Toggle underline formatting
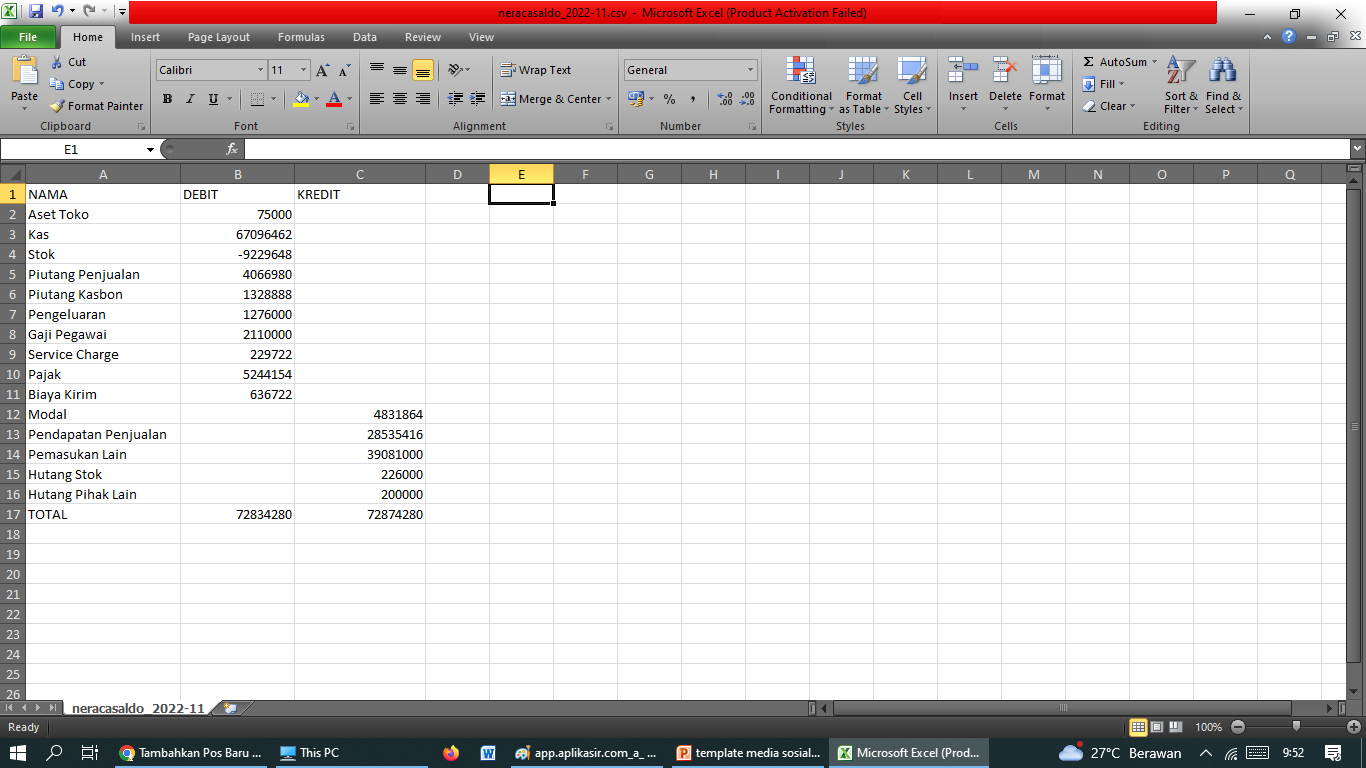 211,99
